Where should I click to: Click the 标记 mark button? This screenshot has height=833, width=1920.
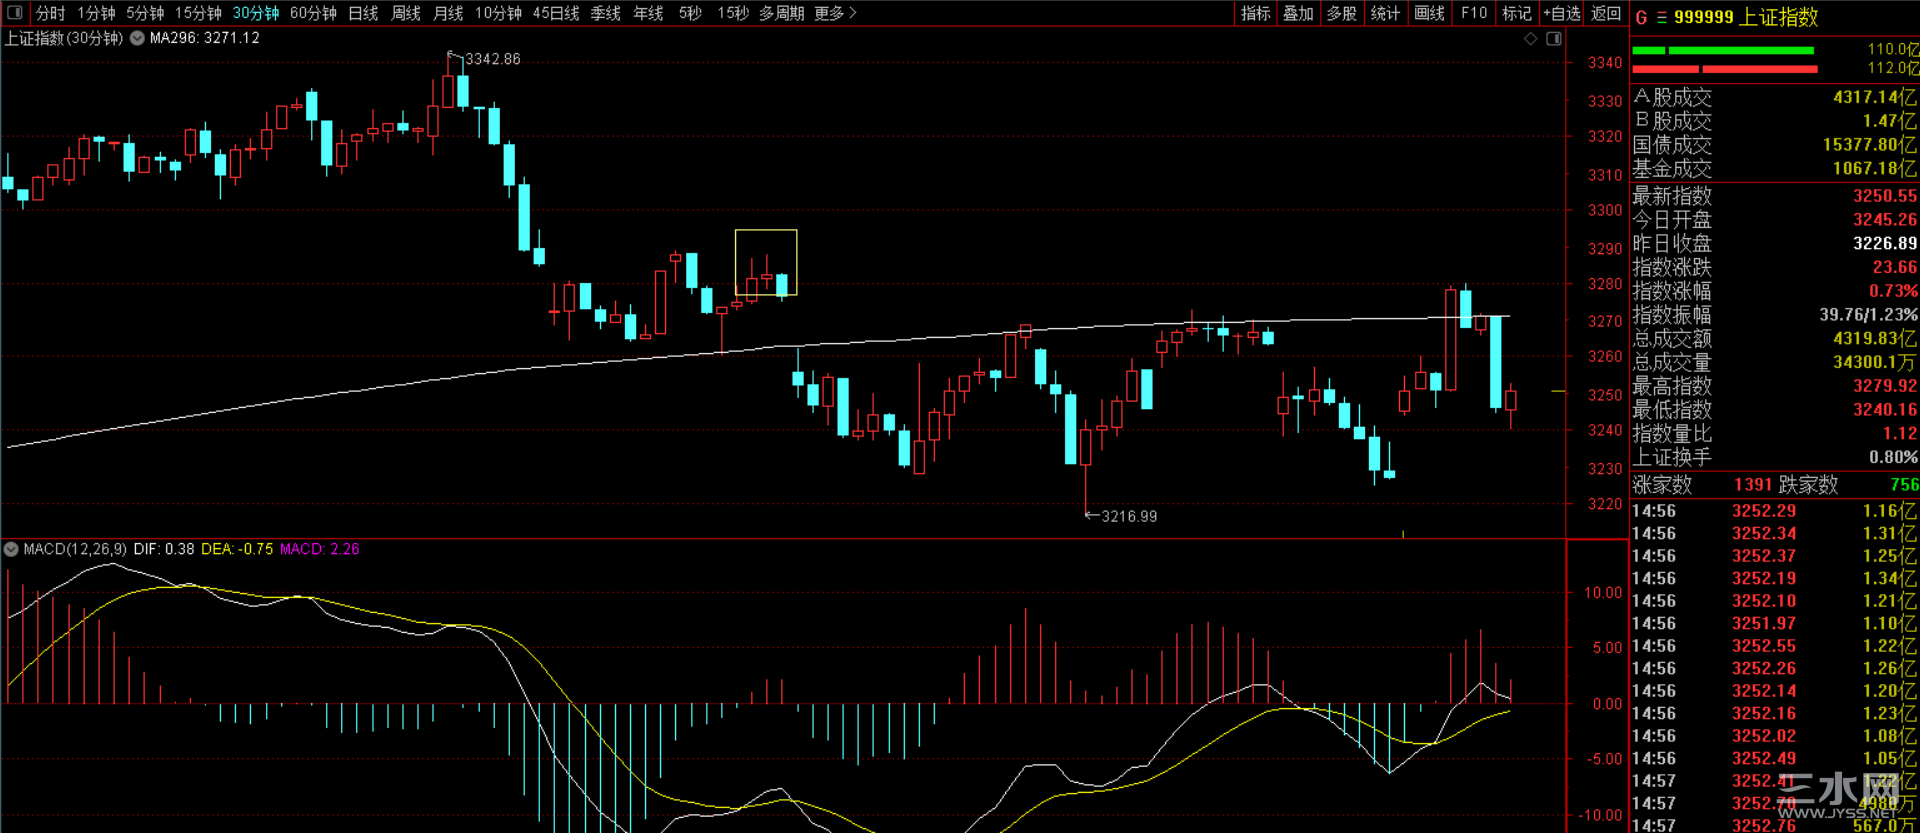point(1517,13)
